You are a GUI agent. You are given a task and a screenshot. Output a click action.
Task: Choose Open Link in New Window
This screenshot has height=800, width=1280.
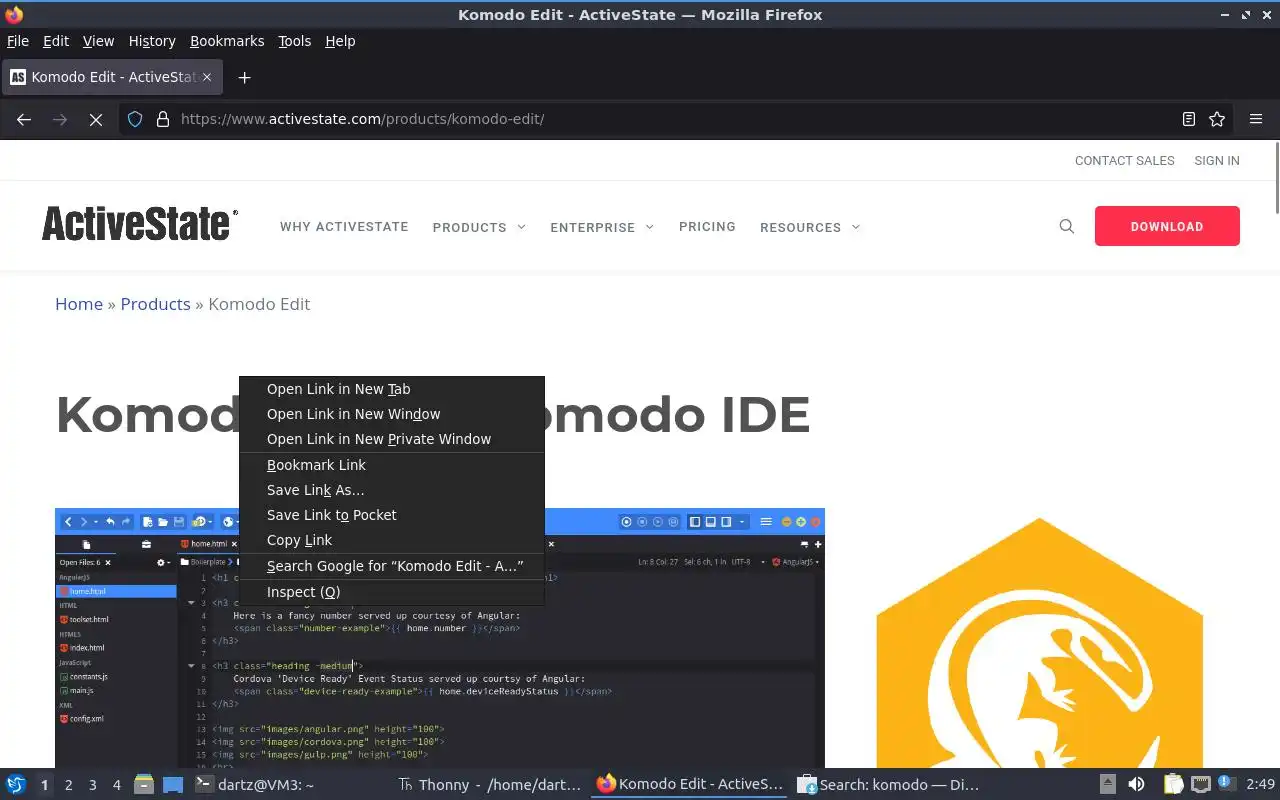[392, 414]
